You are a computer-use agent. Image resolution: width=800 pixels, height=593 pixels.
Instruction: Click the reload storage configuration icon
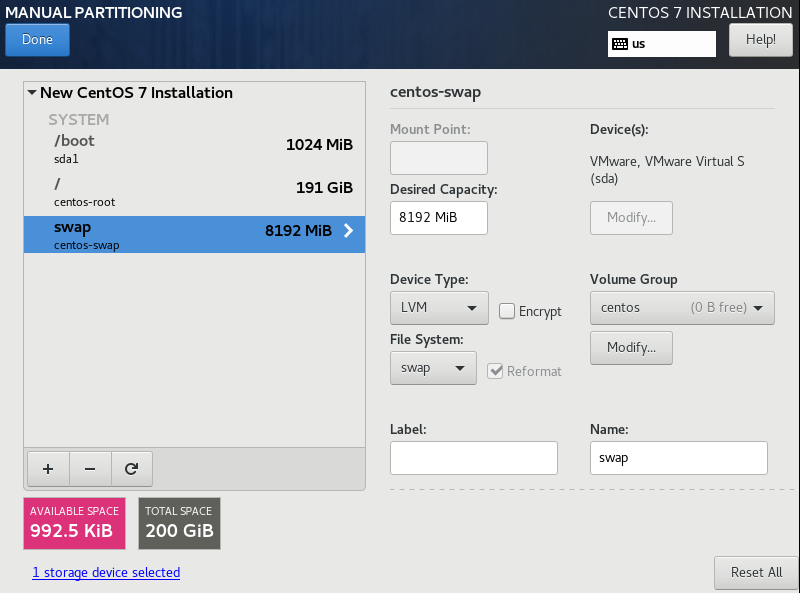[x=131, y=467]
